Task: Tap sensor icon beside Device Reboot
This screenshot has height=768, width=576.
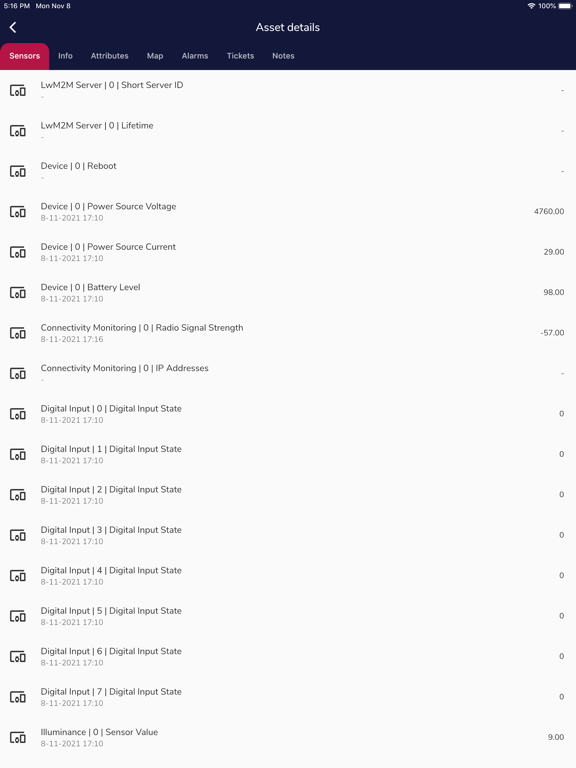Action: coord(18,171)
